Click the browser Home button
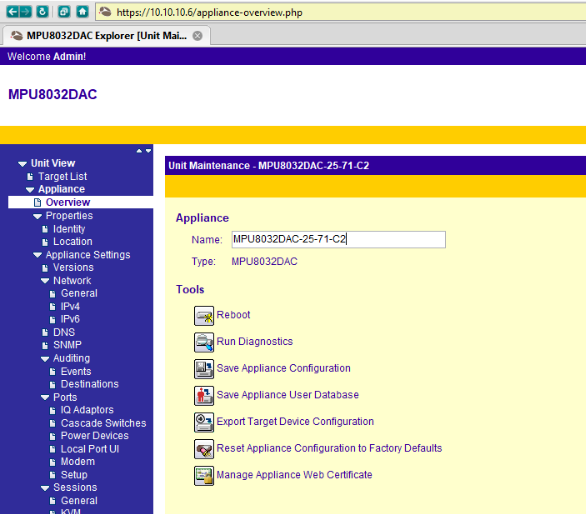Image resolution: width=586 pixels, height=514 pixels. click(x=82, y=12)
